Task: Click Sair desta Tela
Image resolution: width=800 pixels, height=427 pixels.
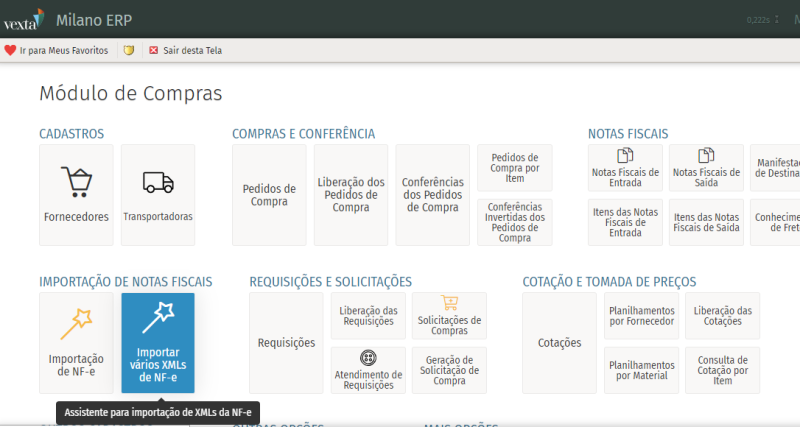Action: pos(185,50)
